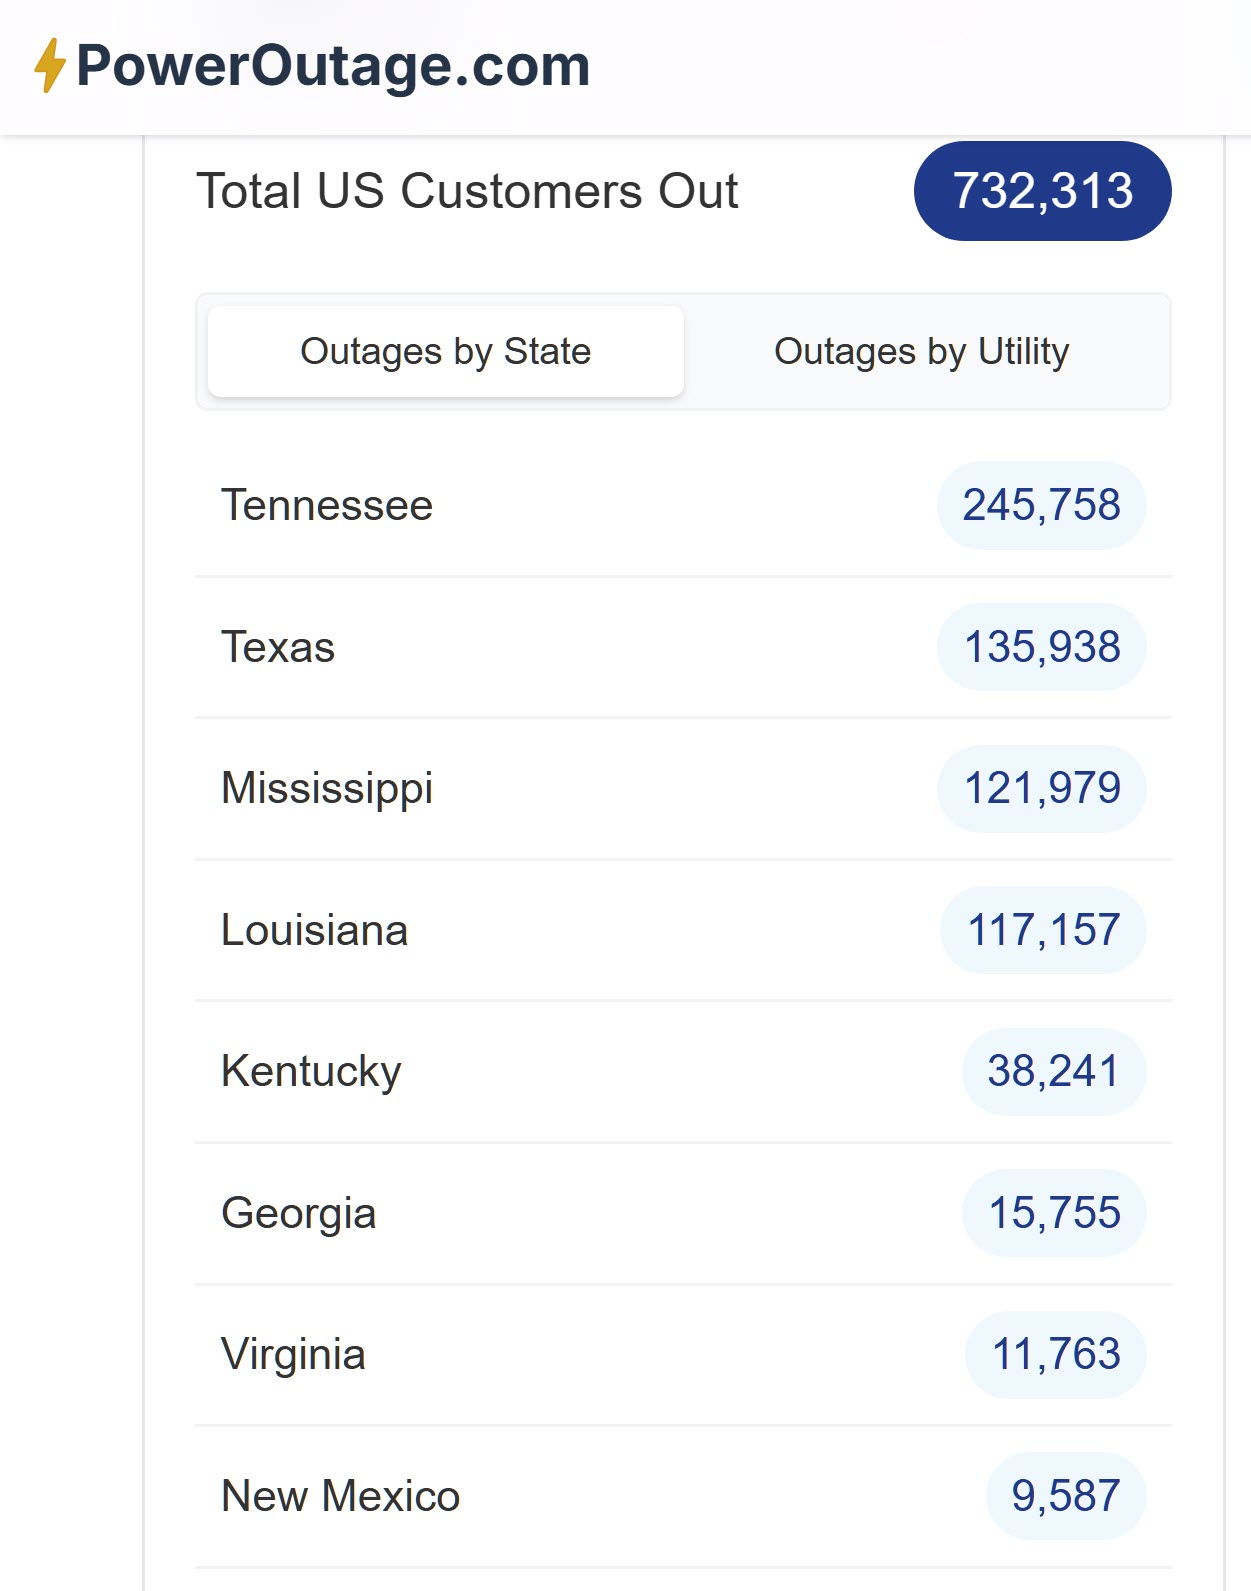Screen dimensions: 1251x1591
Task: Click Tennessee outage count 245,758
Action: click(x=1041, y=505)
